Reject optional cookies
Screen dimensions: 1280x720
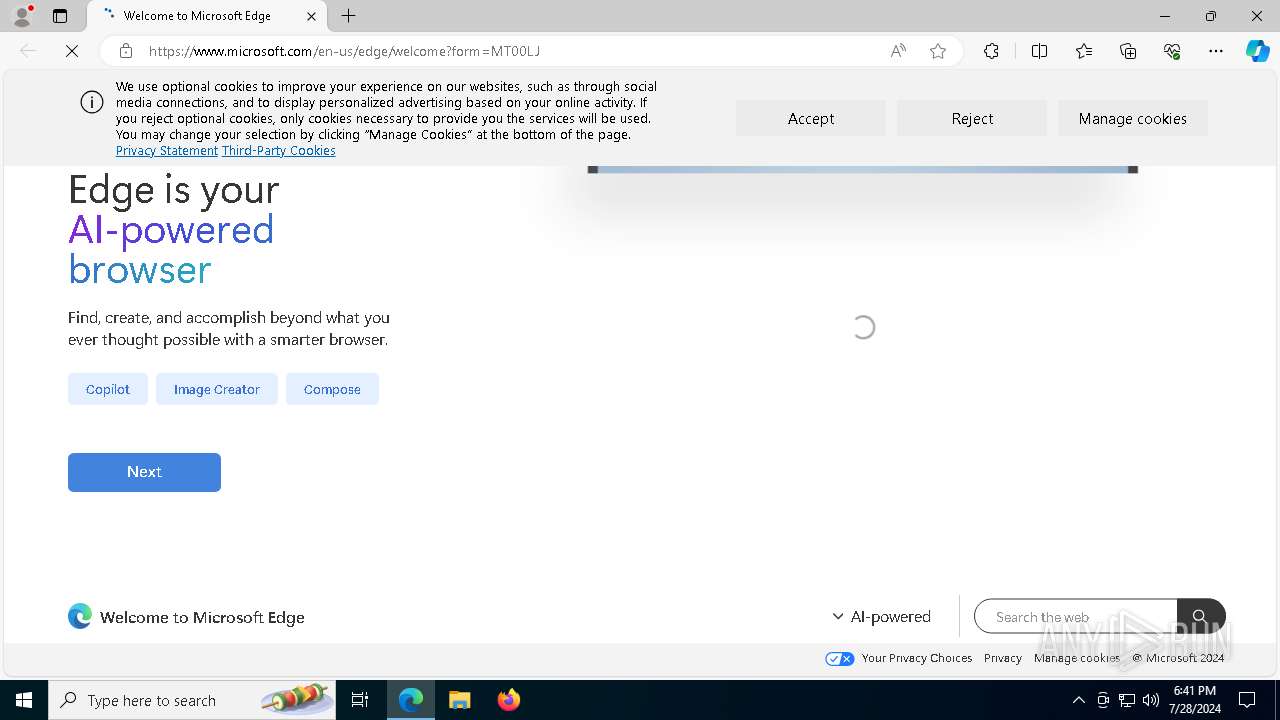click(972, 118)
